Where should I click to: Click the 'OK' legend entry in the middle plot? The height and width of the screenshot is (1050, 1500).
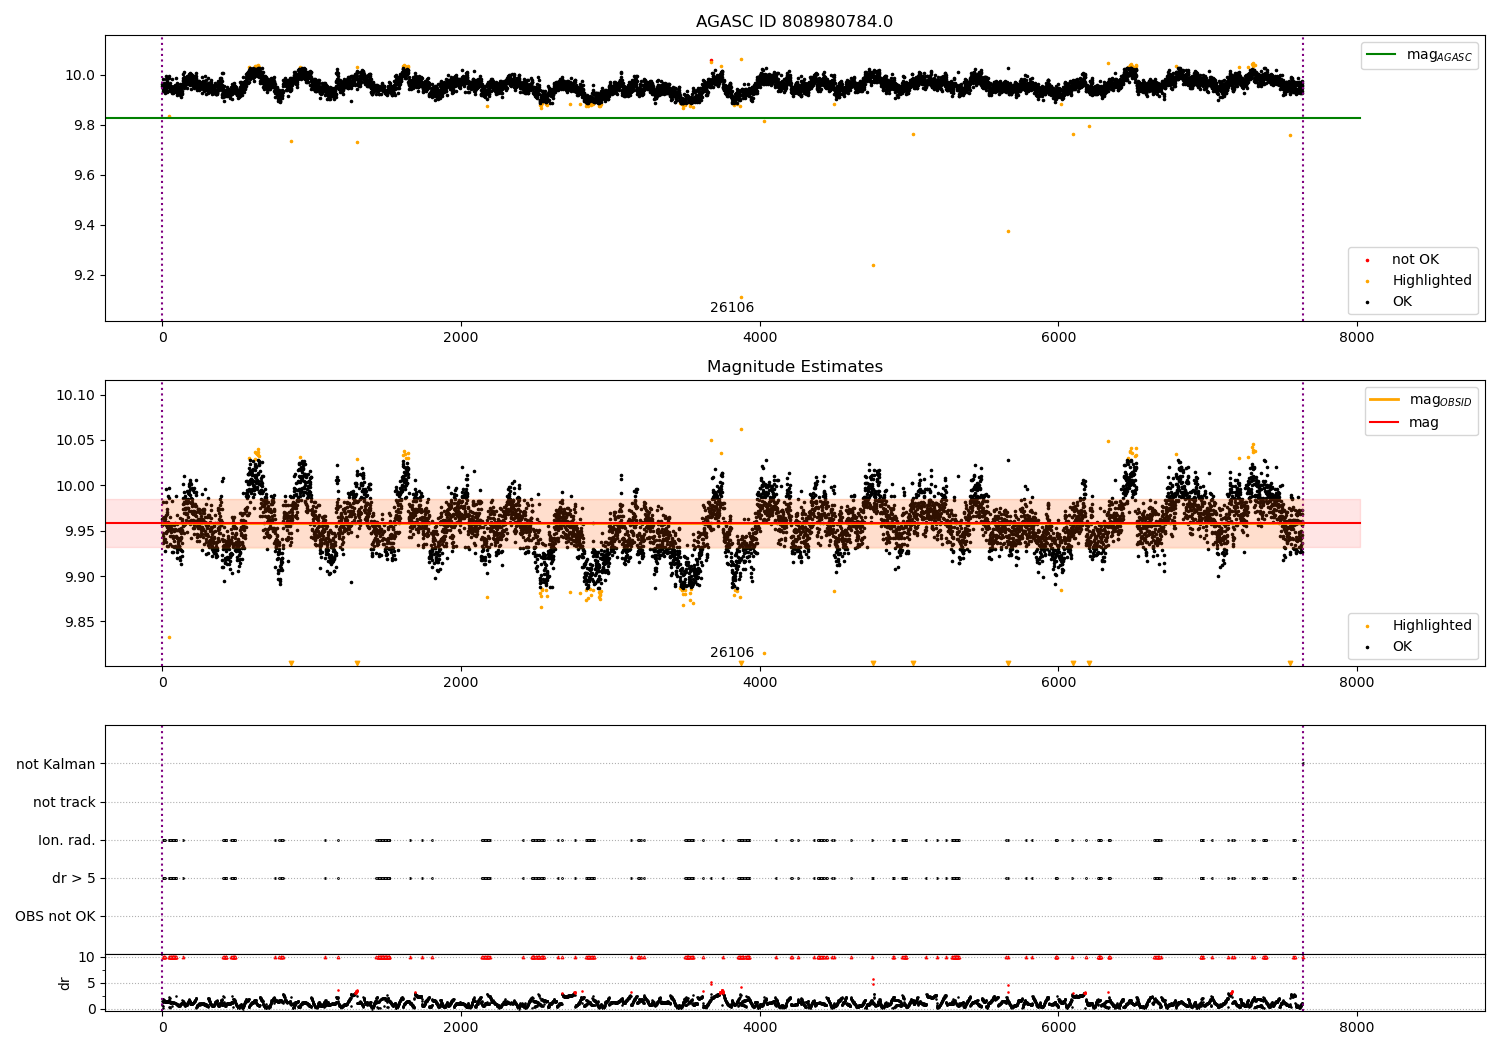pos(1390,647)
